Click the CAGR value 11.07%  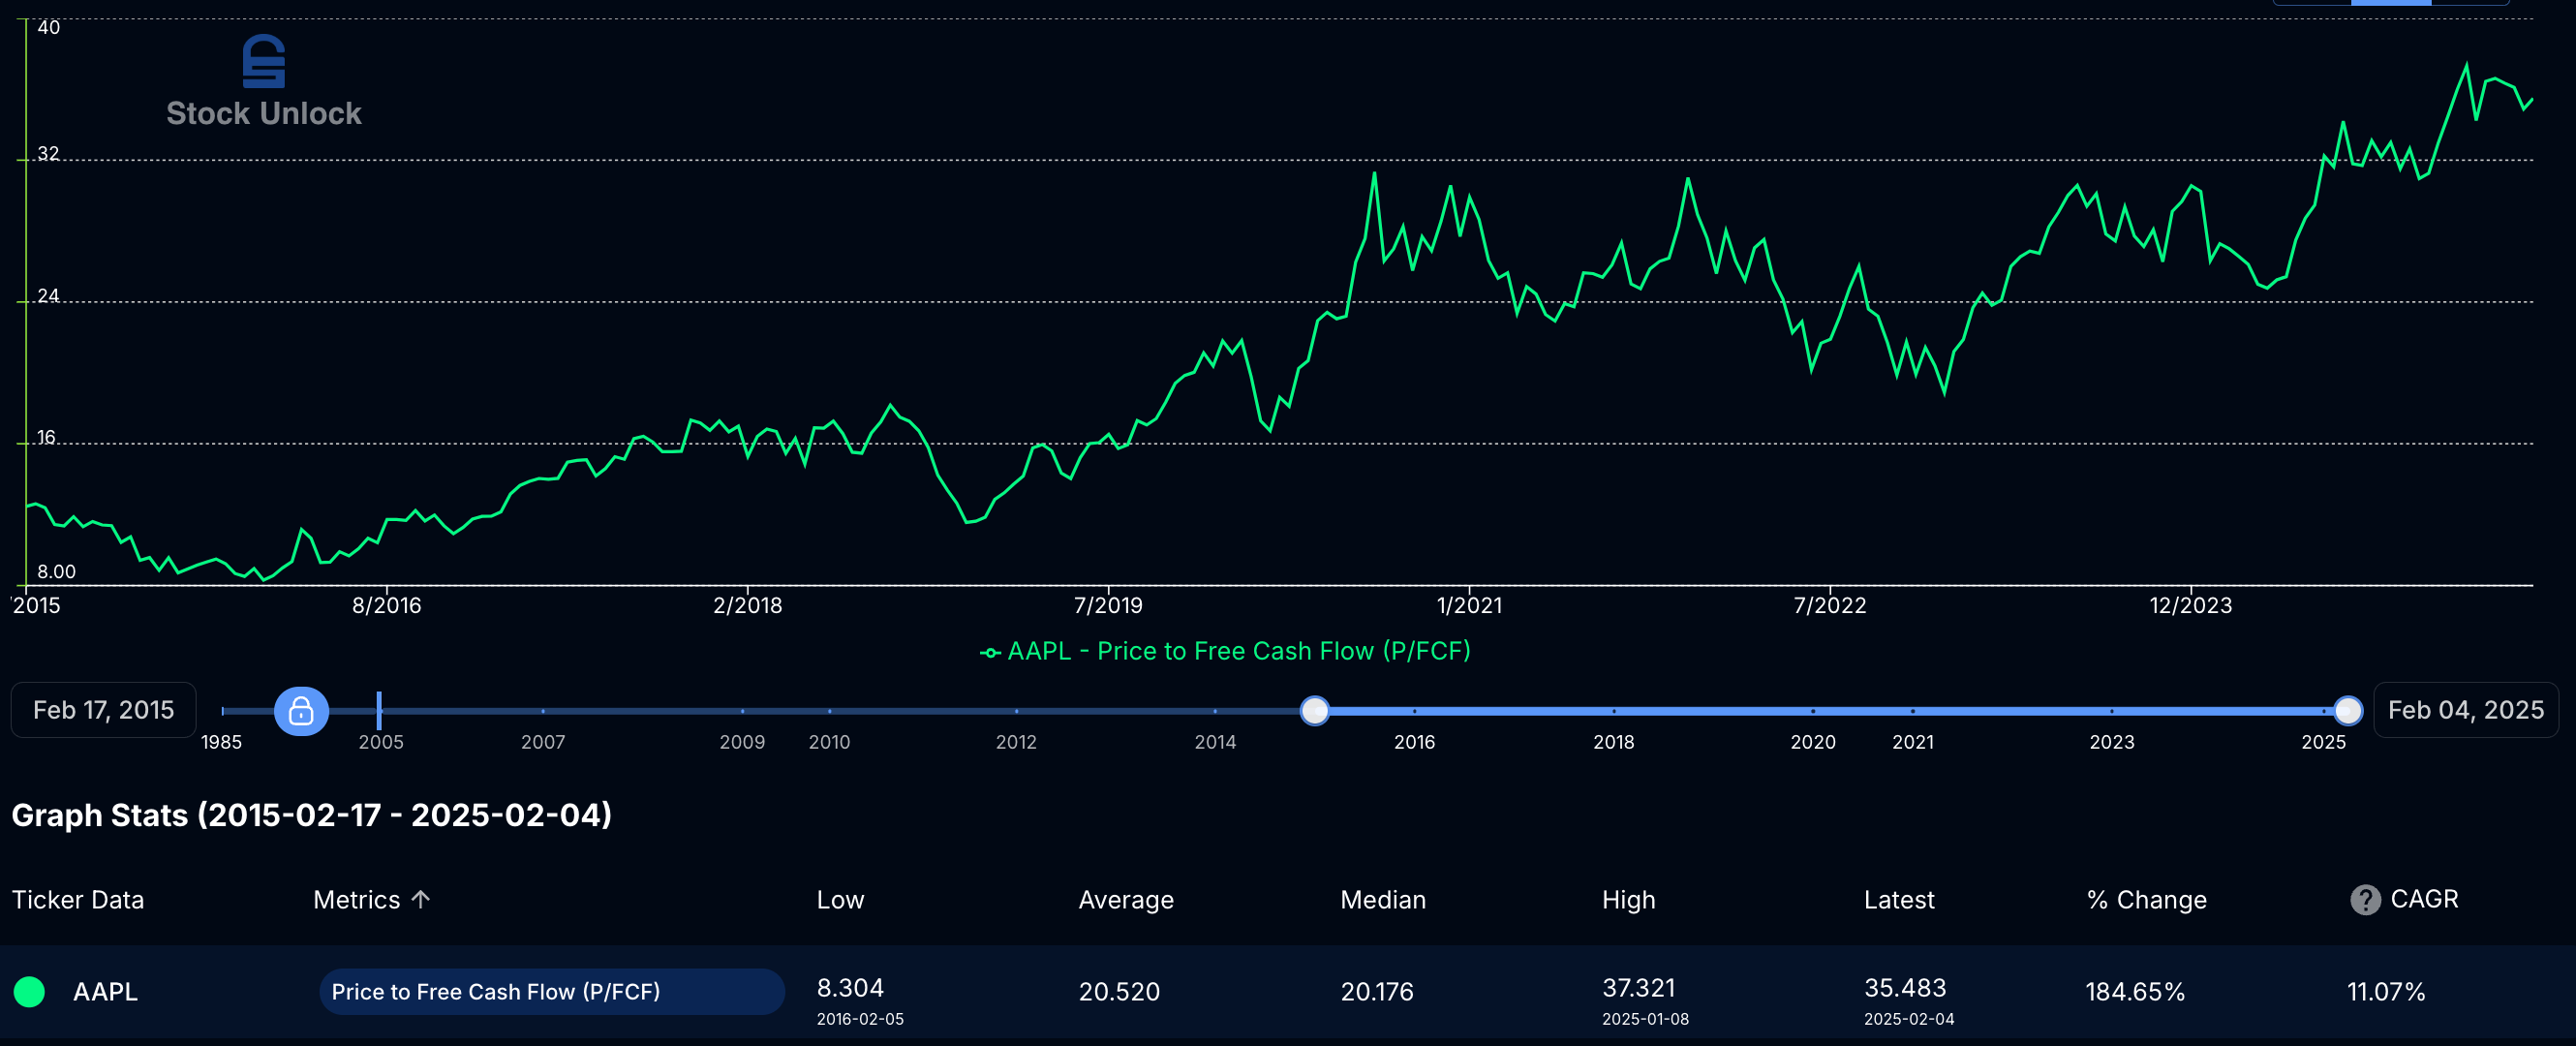tap(2386, 991)
